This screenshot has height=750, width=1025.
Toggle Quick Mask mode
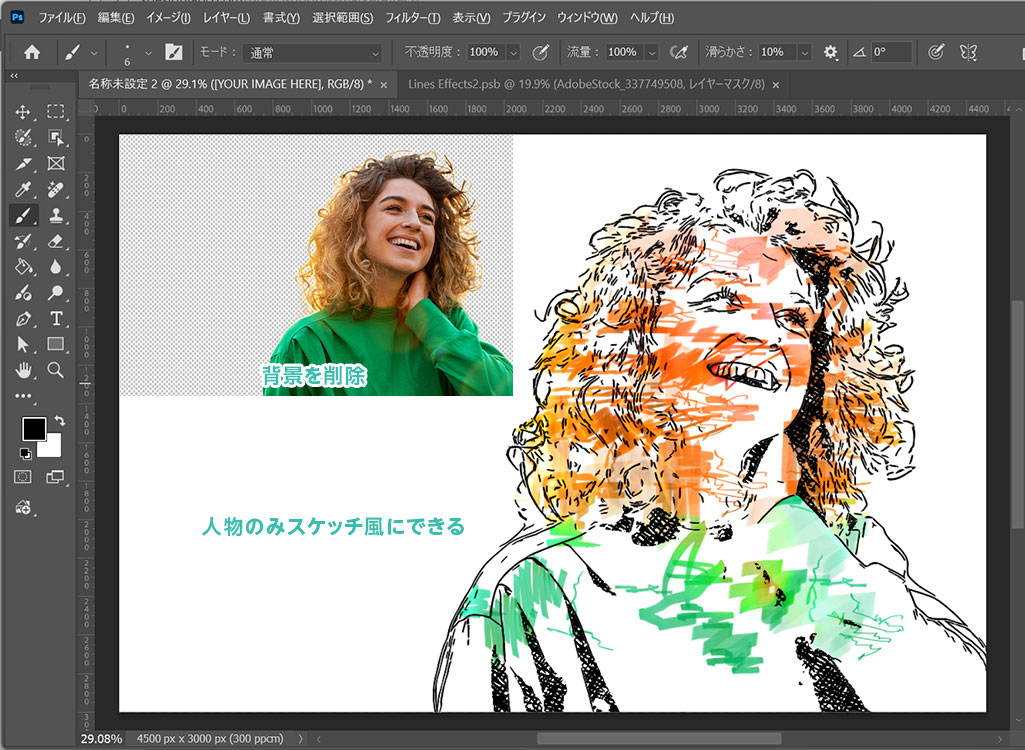pyautogui.click(x=23, y=477)
